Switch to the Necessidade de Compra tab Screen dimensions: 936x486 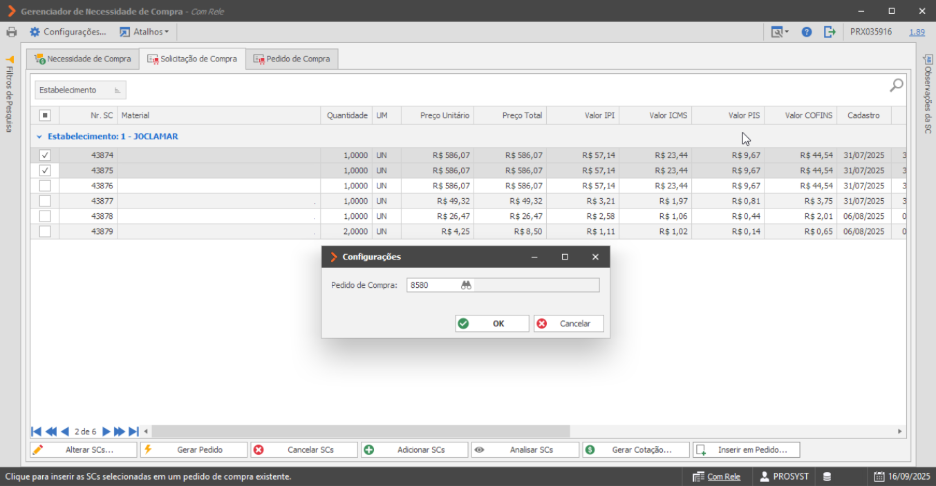pyautogui.click(x=83, y=59)
